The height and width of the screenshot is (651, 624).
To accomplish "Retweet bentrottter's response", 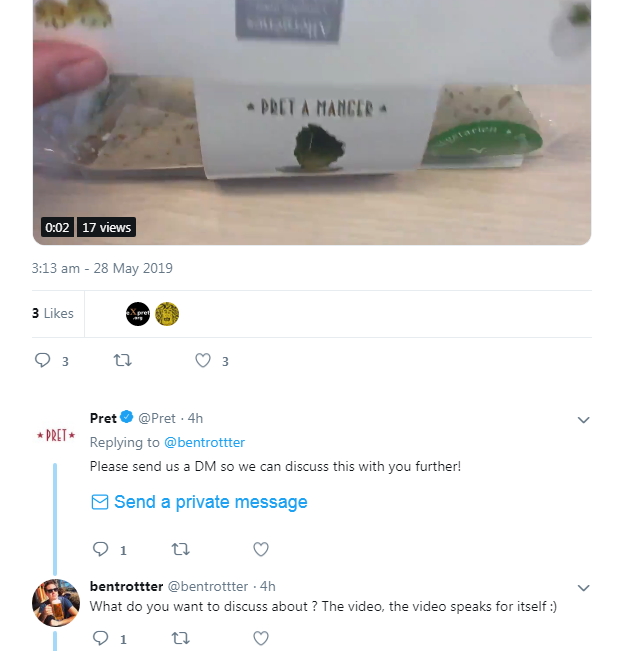I will [x=180, y=638].
